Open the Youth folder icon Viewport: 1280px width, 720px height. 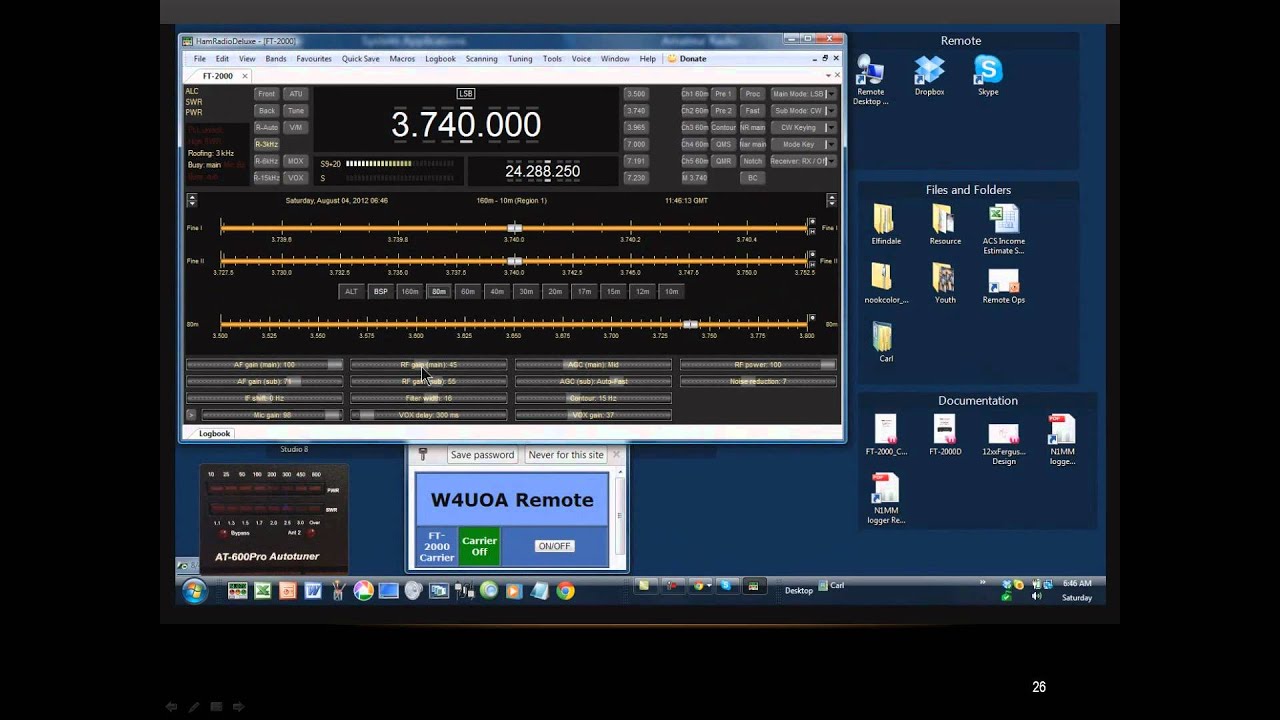point(944,277)
